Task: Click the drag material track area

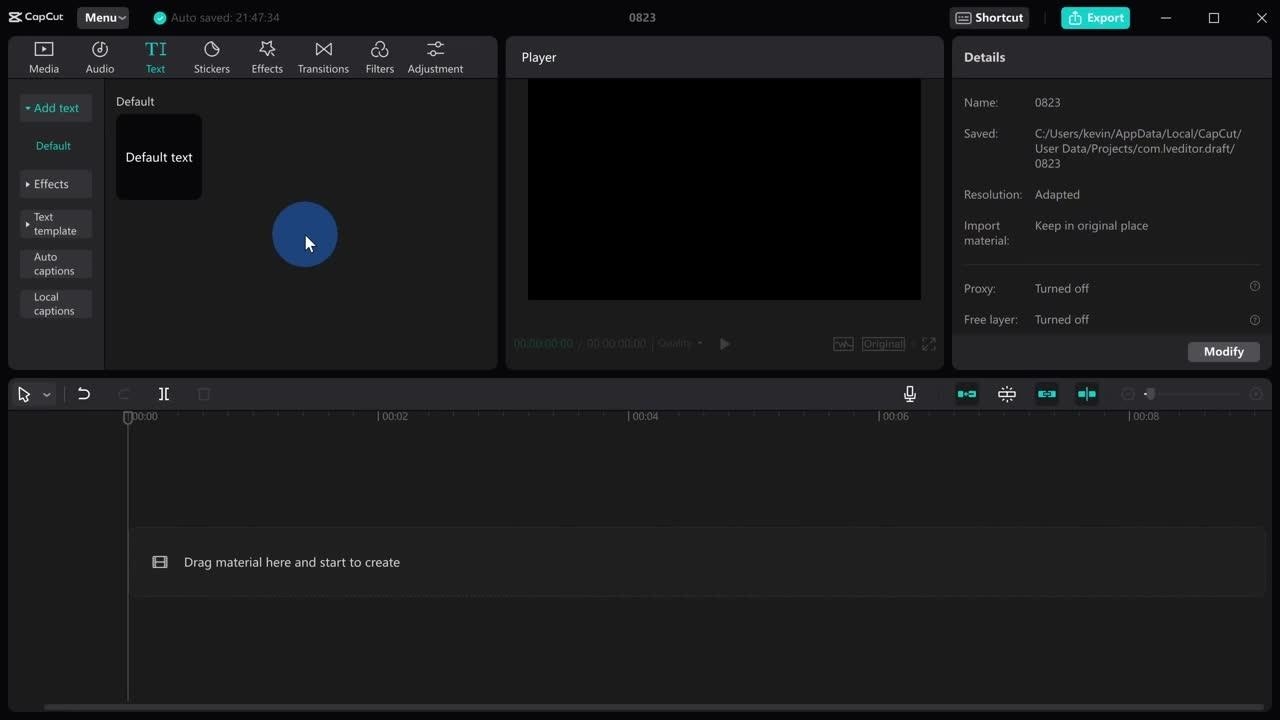Action: click(x=697, y=562)
